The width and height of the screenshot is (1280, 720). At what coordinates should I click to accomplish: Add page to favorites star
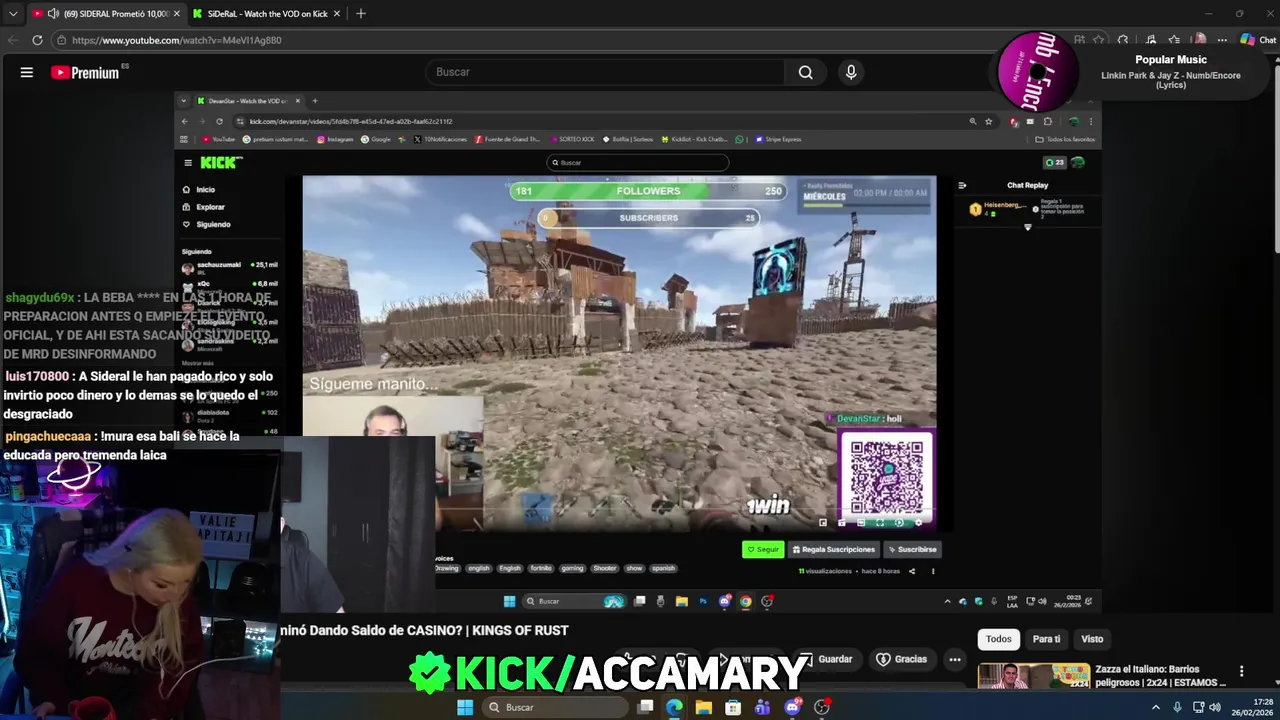click(1099, 40)
